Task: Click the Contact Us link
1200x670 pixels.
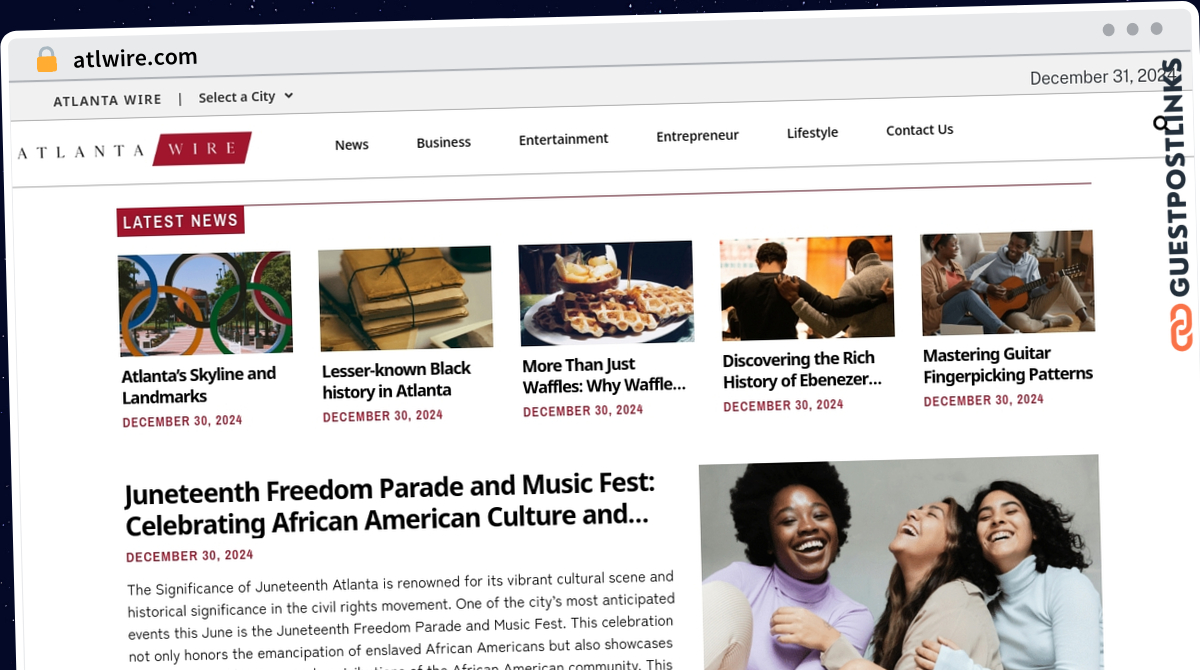Action: pos(919,130)
